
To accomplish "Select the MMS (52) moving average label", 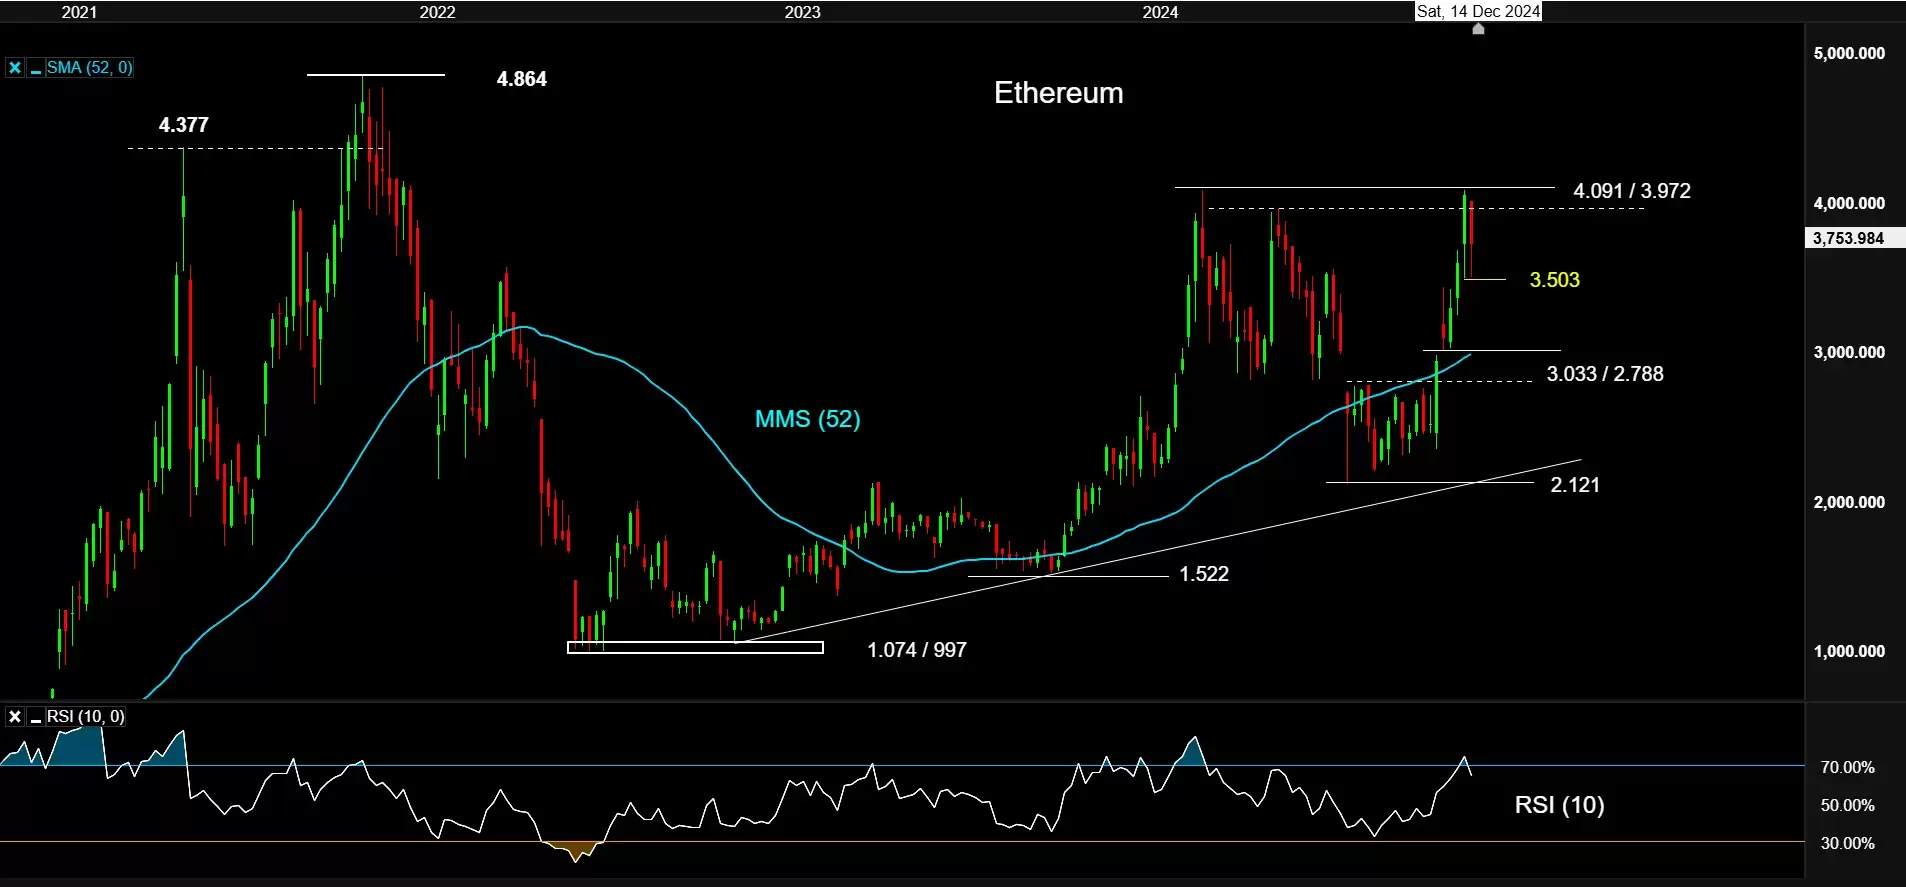I will (808, 419).
